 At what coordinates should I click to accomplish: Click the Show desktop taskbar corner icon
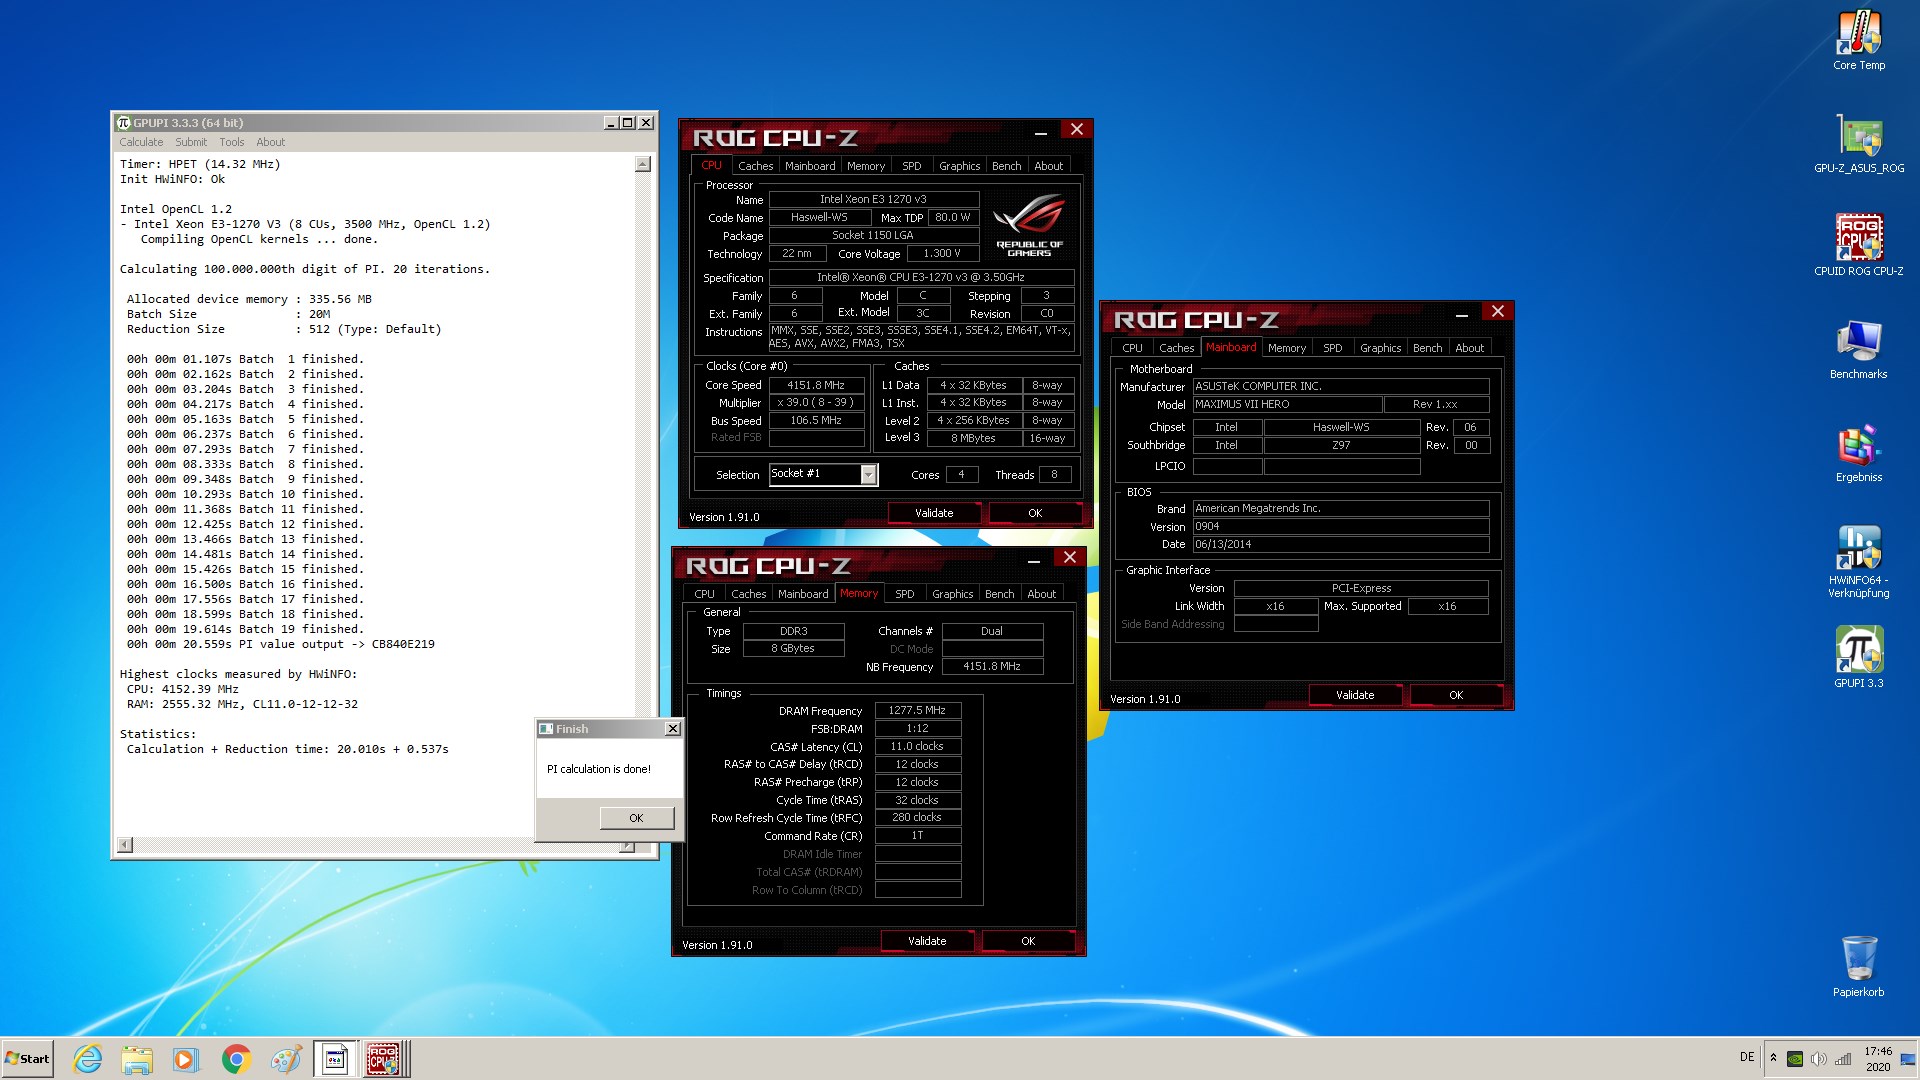[1908, 1059]
